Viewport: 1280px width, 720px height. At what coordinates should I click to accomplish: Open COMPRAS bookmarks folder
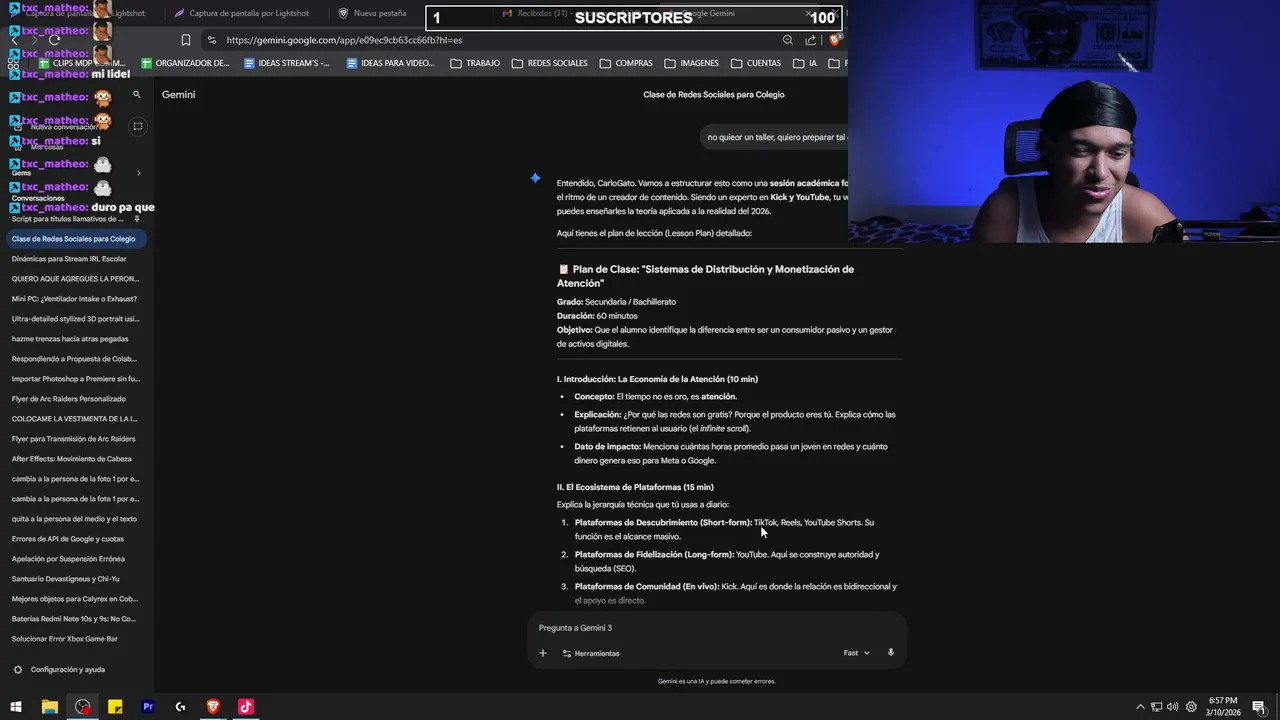click(x=626, y=63)
